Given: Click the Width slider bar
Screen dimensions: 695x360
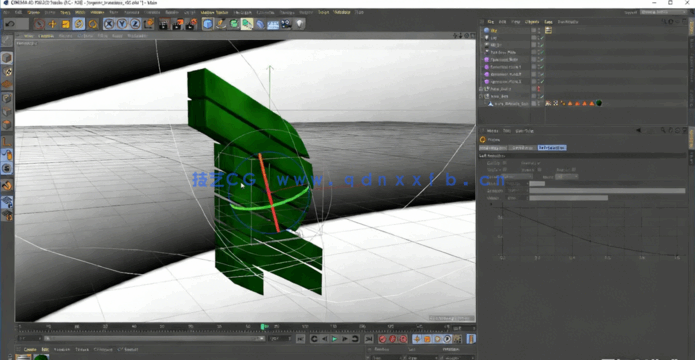Looking at the screenshot, I should point(569,198).
